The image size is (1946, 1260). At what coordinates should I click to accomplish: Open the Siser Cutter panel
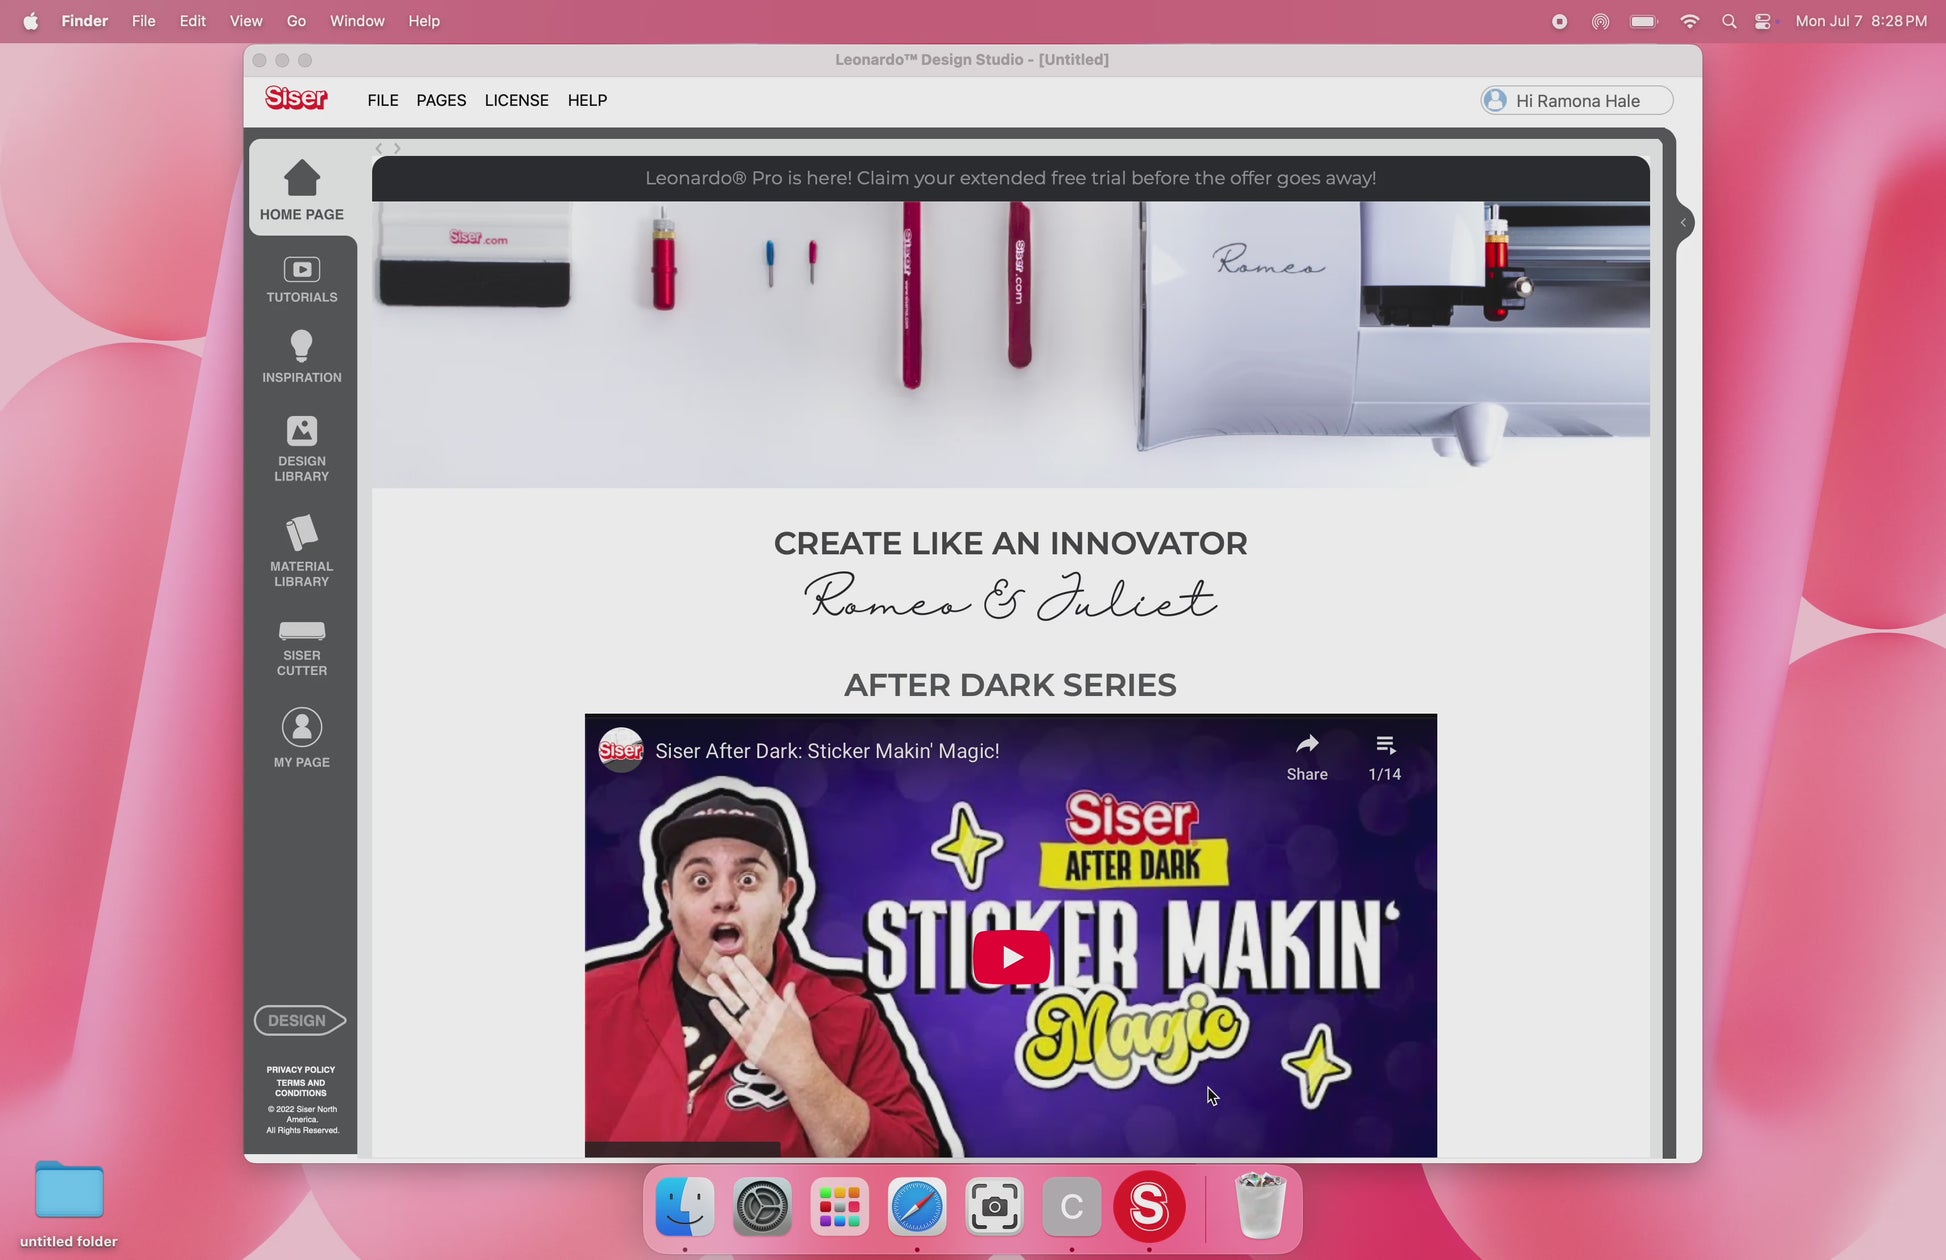pyautogui.click(x=301, y=647)
